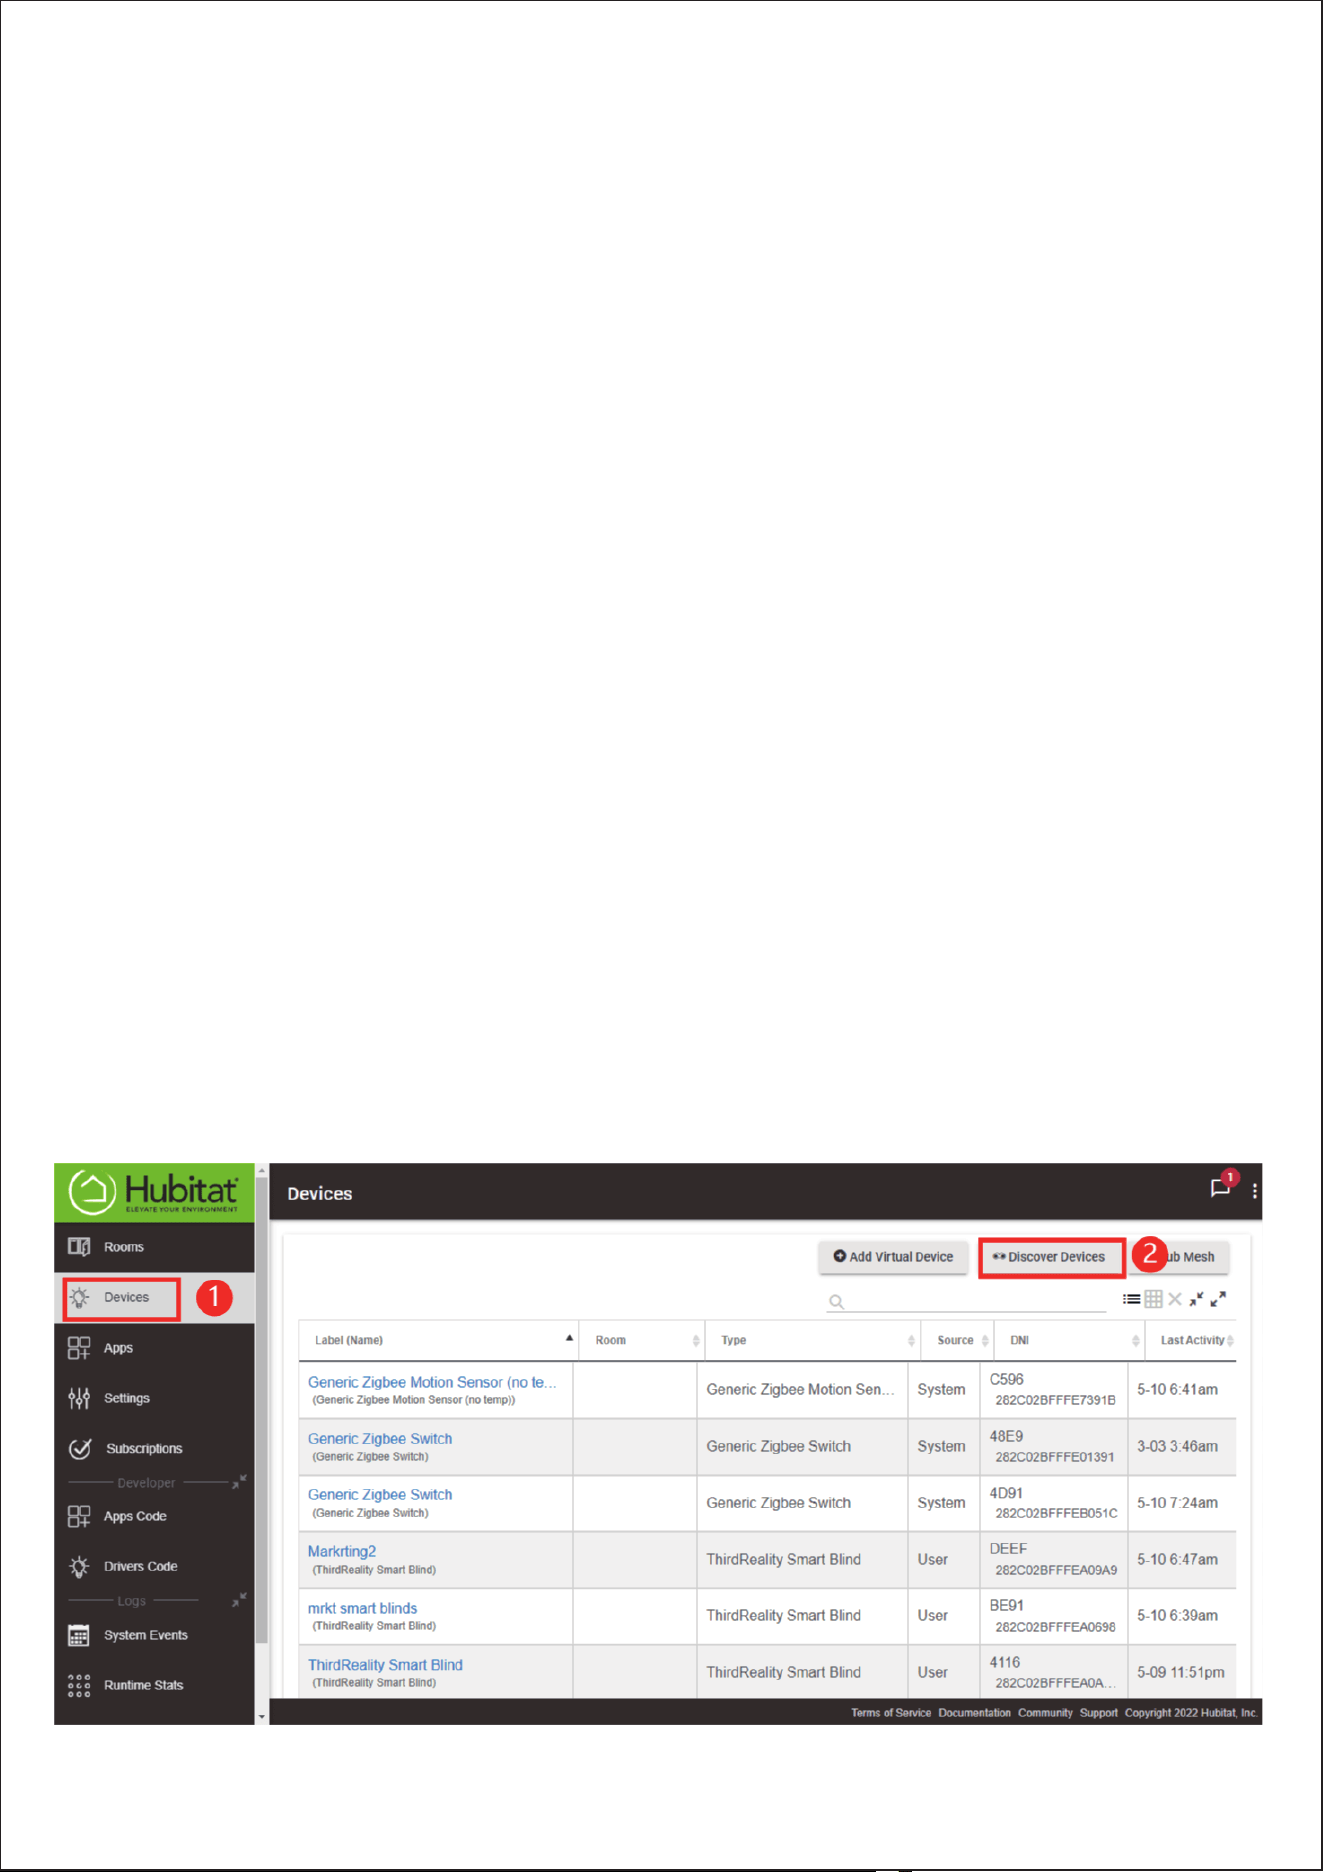Image resolution: width=1324 pixels, height=1872 pixels.
Task: Sort table by Type column
Action: click(812, 1340)
